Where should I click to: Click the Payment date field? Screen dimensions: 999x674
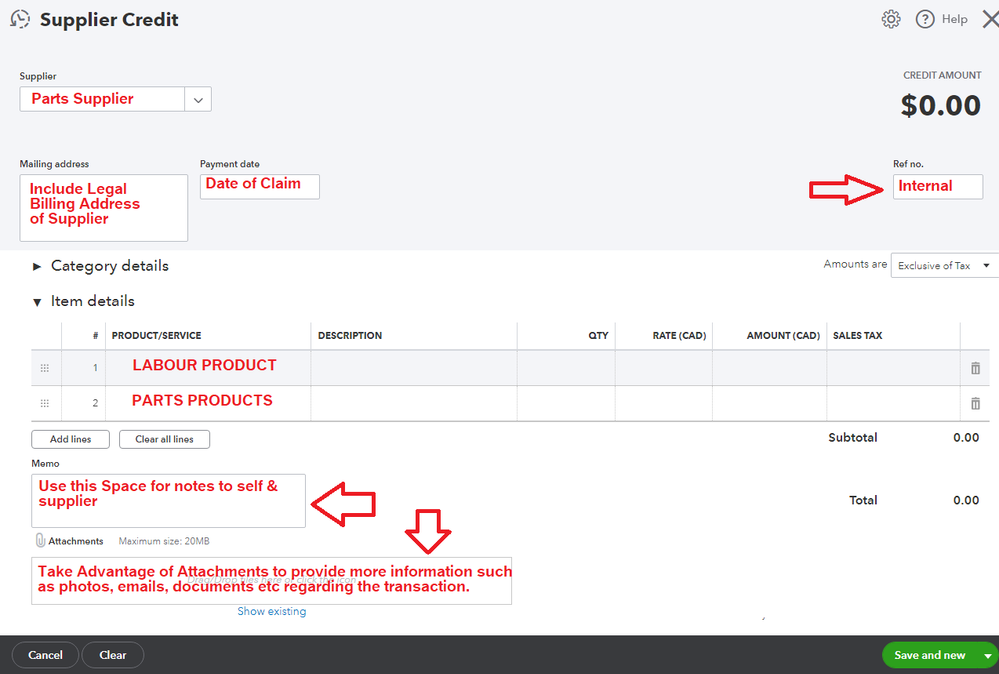pyautogui.click(x=258, y=186)
